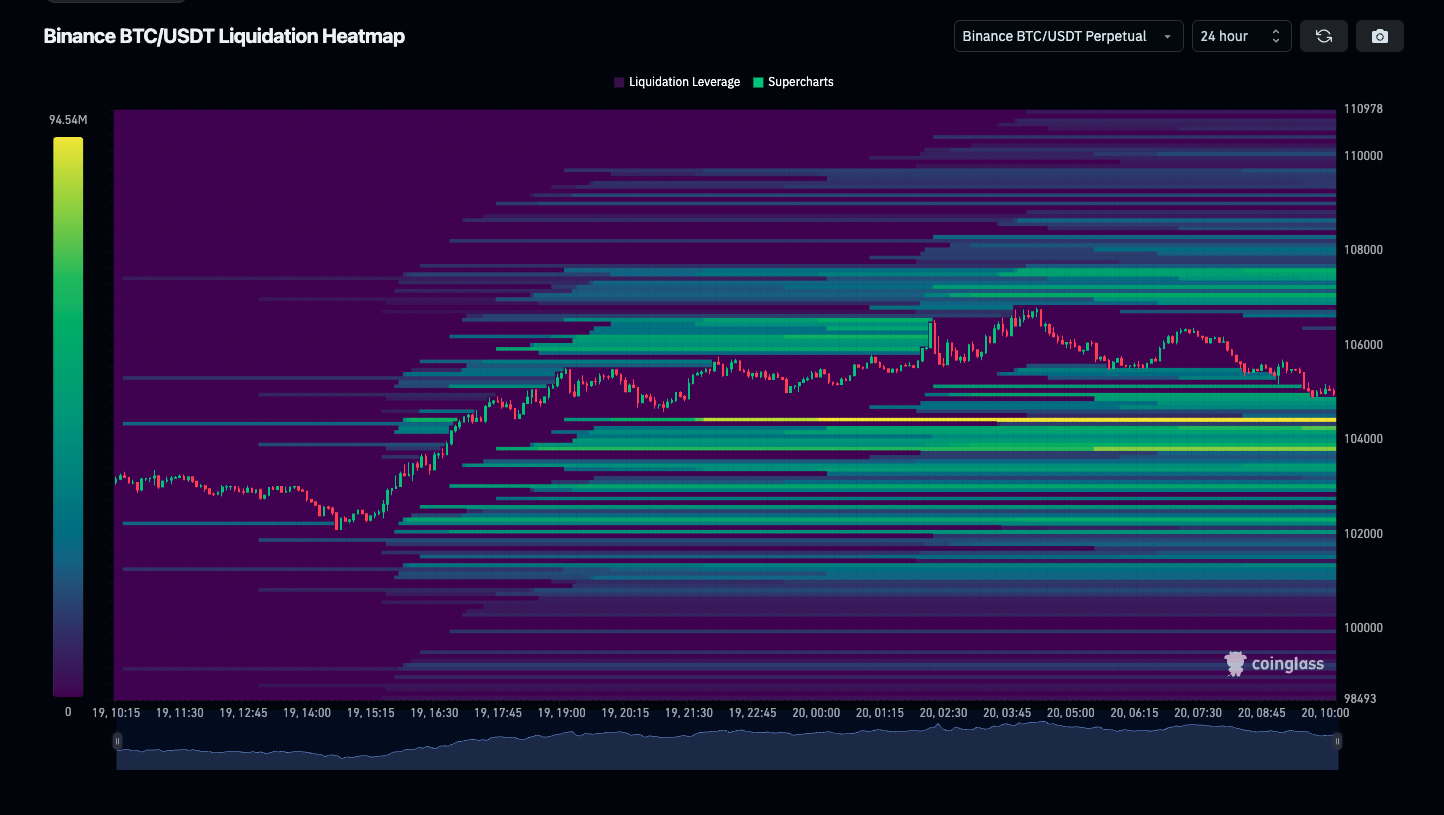Click the 0 label below the color scale
The width and height of the screenshot is (1444, 815).
[x=68, y=712]
